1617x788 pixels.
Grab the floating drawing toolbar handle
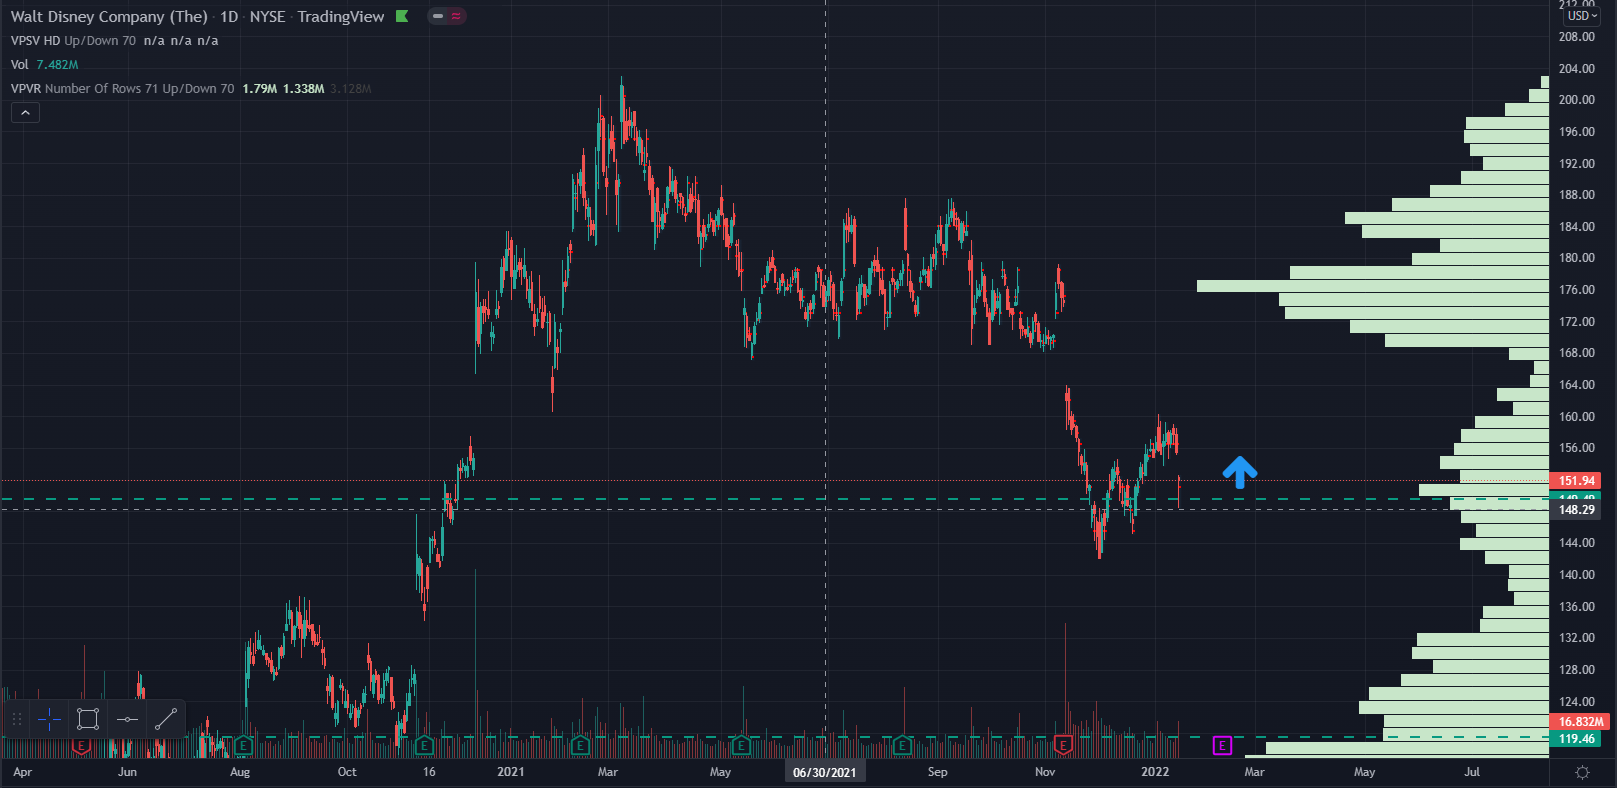17,719
